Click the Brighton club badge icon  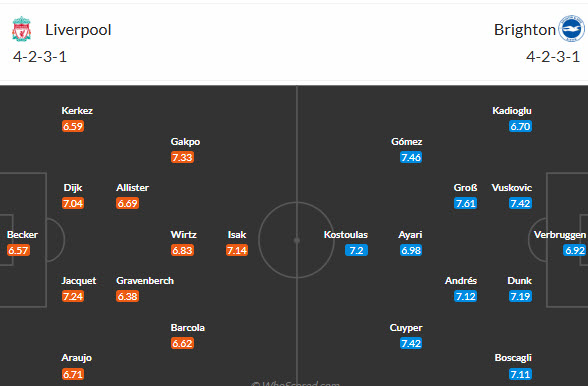pyautogui.click(x=571, y=29)
